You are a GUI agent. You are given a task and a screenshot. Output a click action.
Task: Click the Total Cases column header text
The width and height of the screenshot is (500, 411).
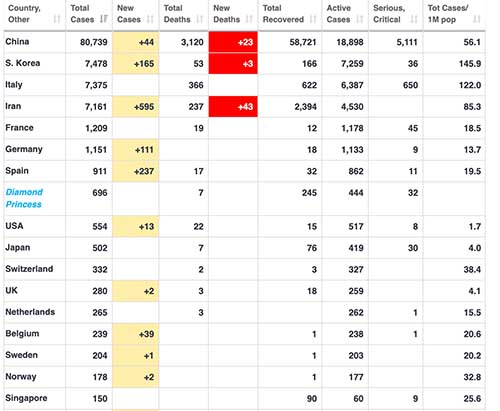point(82,14)
